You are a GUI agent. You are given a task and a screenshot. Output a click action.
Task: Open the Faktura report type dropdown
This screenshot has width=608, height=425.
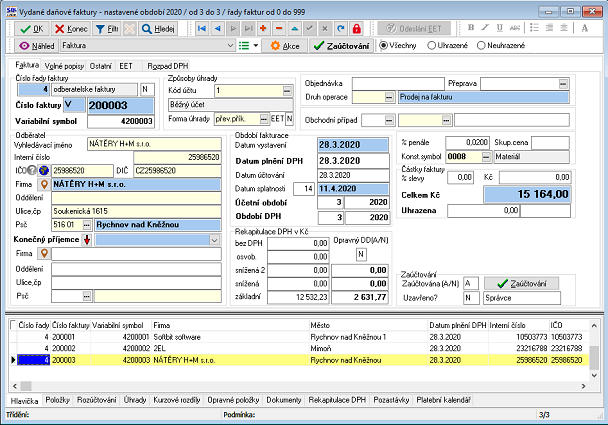(230, 46)
